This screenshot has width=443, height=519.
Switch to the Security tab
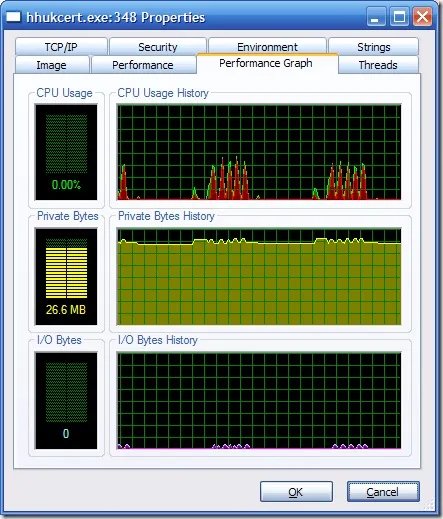point(158,47)
